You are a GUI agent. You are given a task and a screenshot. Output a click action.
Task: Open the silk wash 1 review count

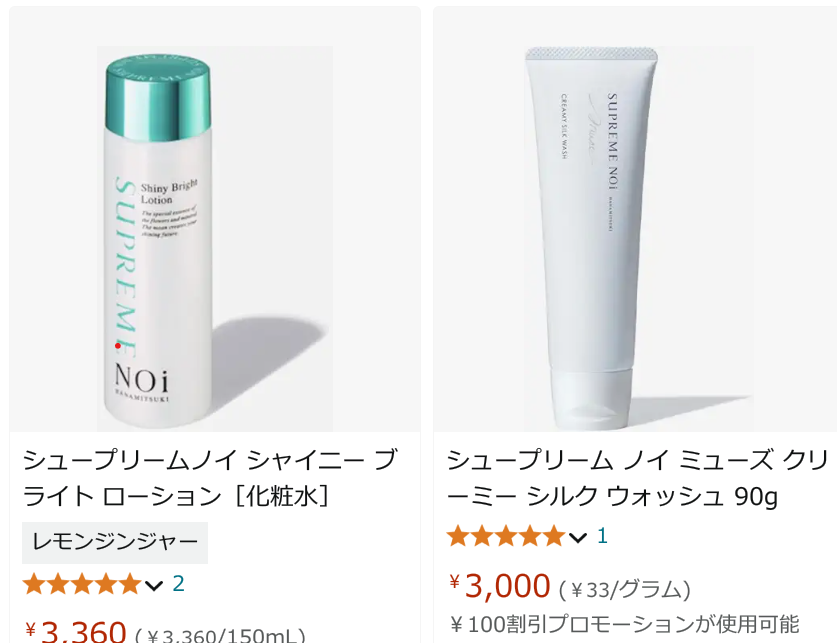(602, 536)
